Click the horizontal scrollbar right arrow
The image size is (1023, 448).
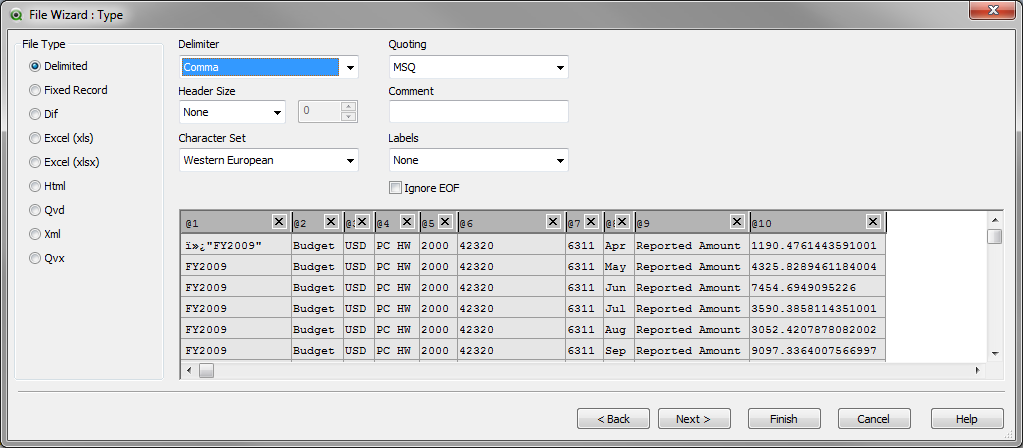[977, 370]
